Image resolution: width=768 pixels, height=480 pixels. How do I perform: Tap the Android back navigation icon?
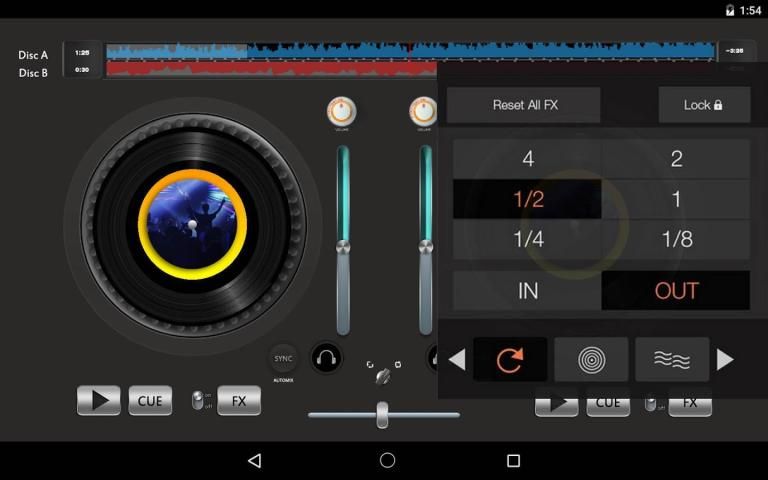[254, 460]
